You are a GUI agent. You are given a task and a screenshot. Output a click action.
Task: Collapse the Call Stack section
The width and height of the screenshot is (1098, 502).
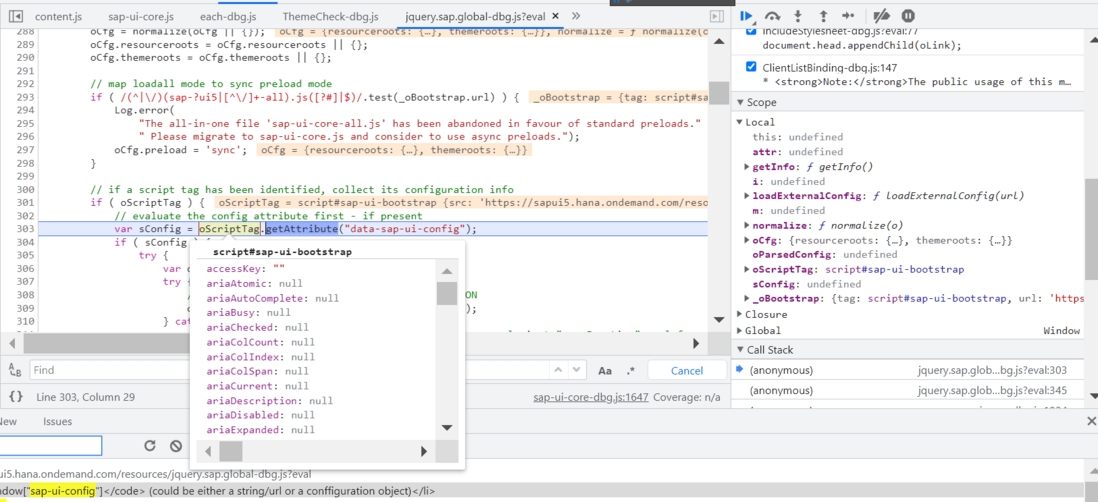[741, 350]
